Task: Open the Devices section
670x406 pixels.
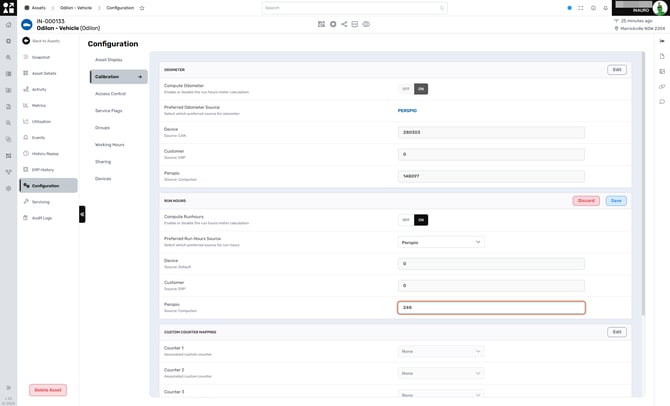Action: 103,179
